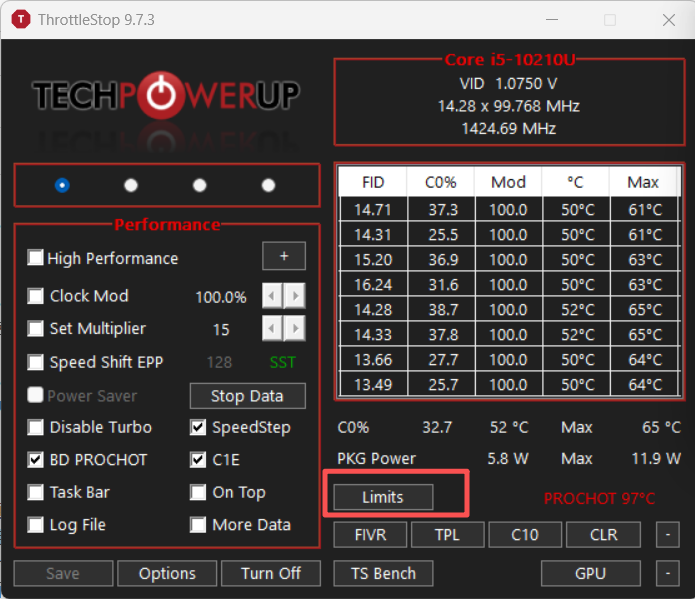Uncheck the SpeedStep checkbox
The width and height of the screenshot is (695, 599).
[x=198, y=427]
